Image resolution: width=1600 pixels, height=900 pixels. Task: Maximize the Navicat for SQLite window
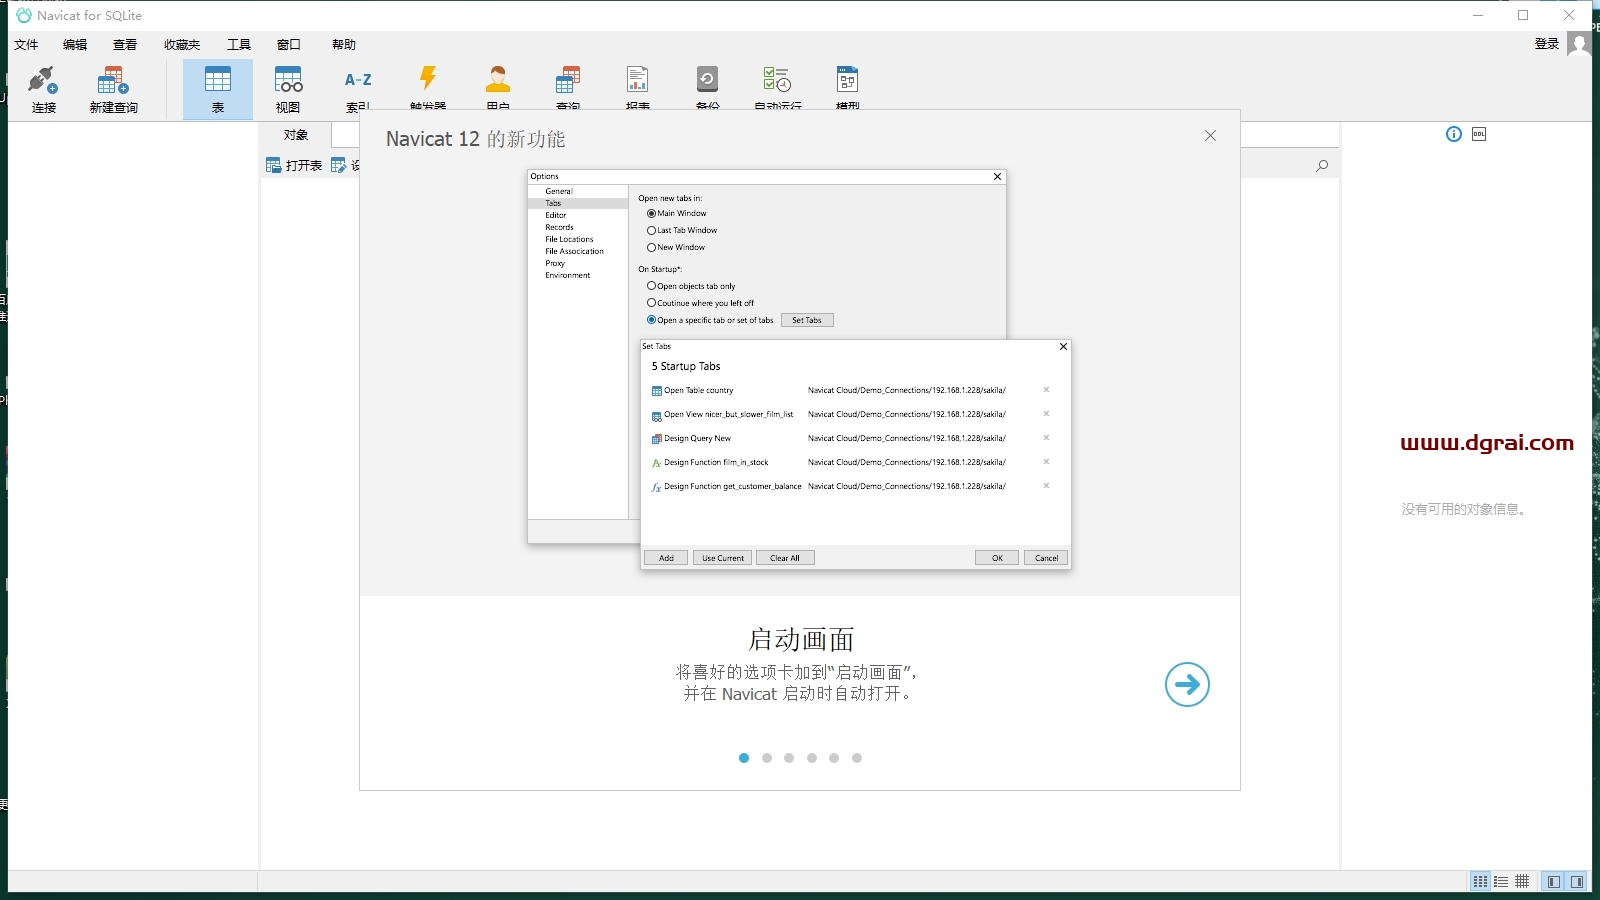pos(1523,15)
